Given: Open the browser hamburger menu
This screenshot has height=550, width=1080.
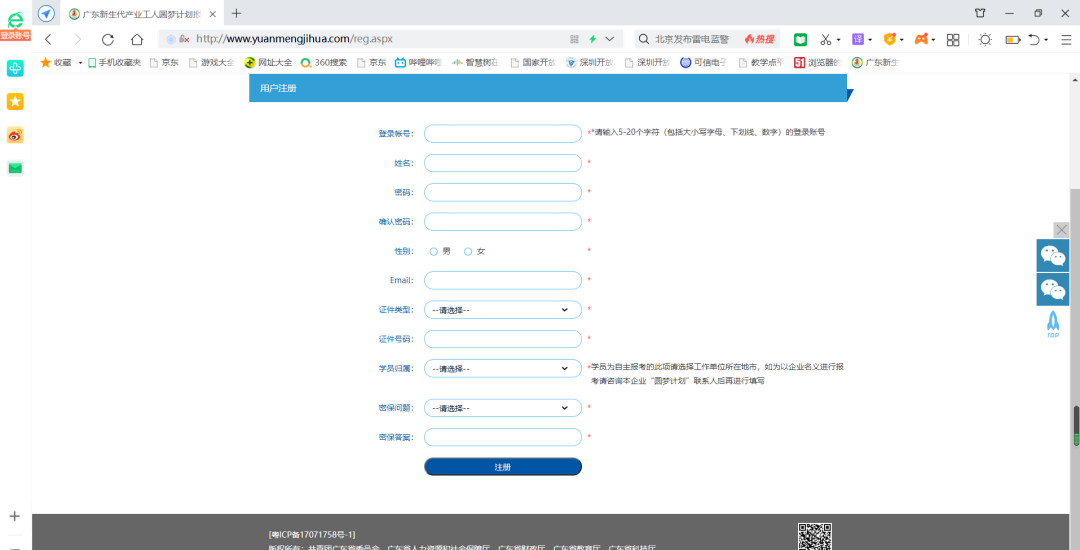Looking at the screenshot, I should (1066, 39).
